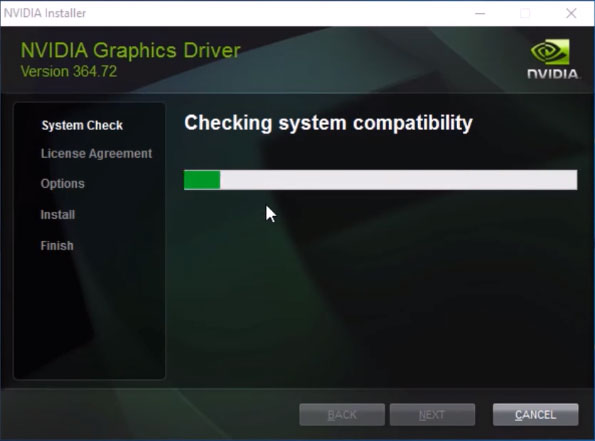This screenshot has width=595, height=441.
Task: Select the System Check step
Action: coord(82,125)
